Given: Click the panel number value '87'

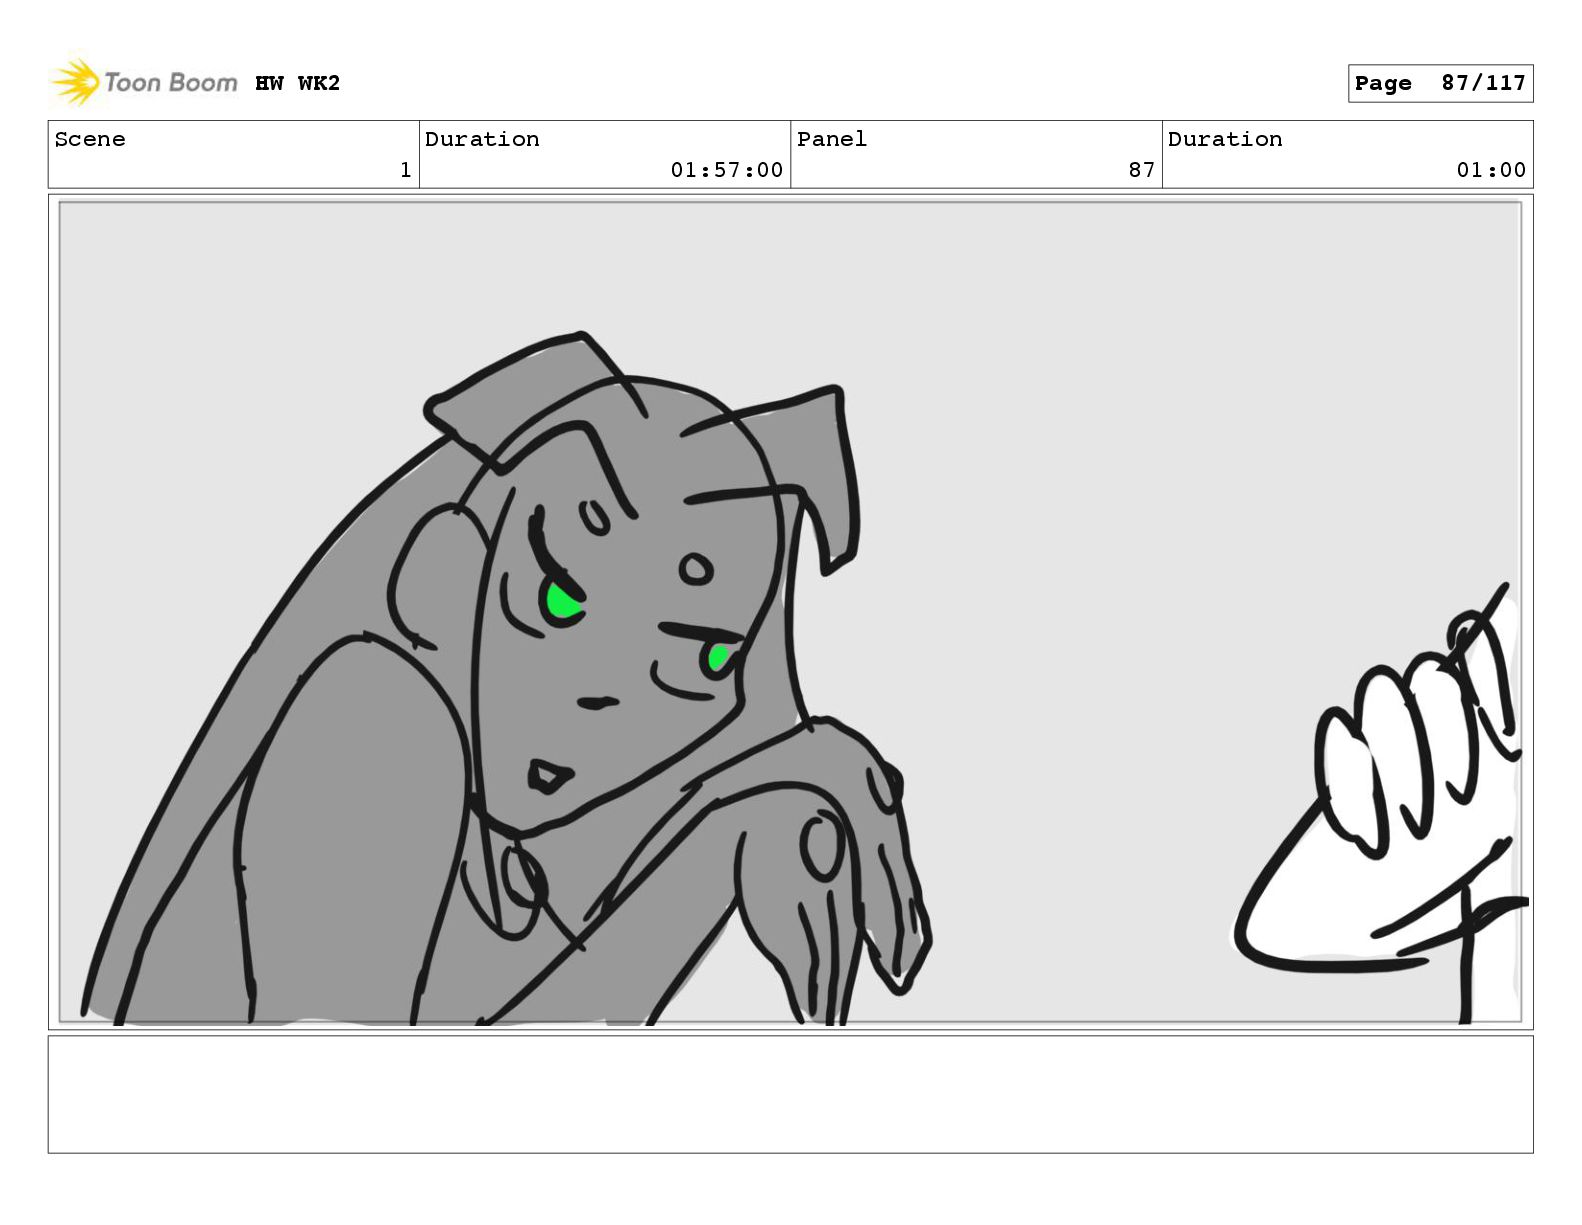Looking at the screenshot, I should (1142, 170).
